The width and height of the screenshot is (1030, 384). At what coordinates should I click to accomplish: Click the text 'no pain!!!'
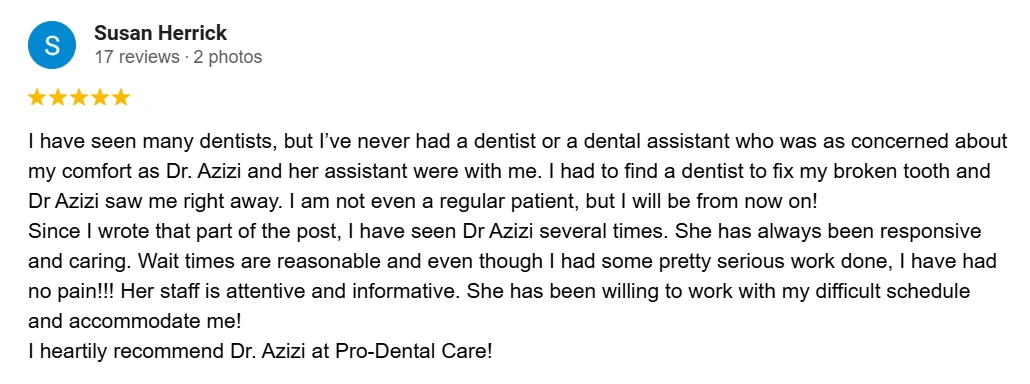pyautogui.click(x=72, y=292)
